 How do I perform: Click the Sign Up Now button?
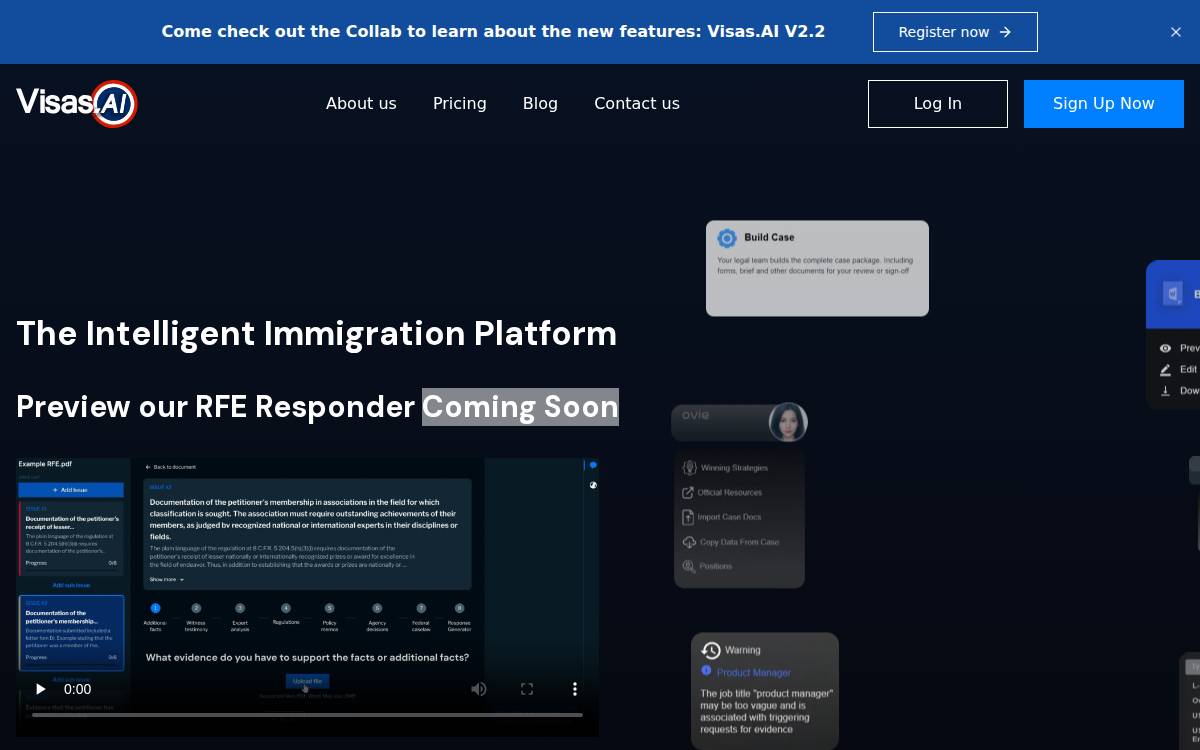pos(1104,104)
